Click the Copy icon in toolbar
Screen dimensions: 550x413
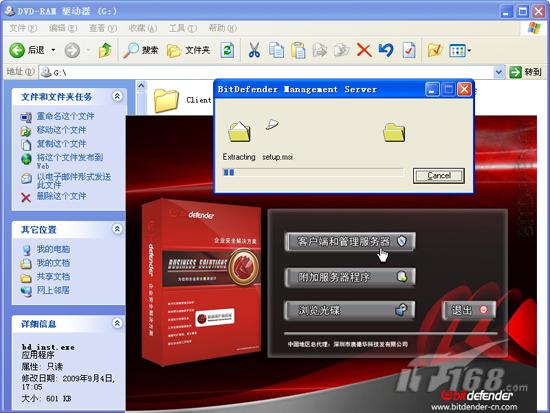pos(276,50)
